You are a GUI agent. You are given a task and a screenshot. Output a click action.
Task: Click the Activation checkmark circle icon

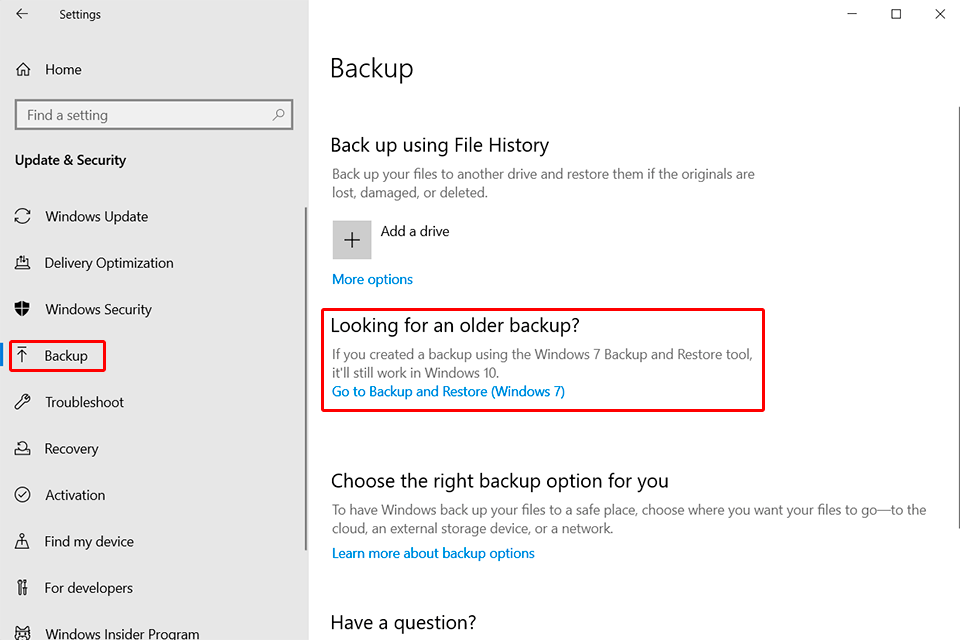(x=23, y=494)
